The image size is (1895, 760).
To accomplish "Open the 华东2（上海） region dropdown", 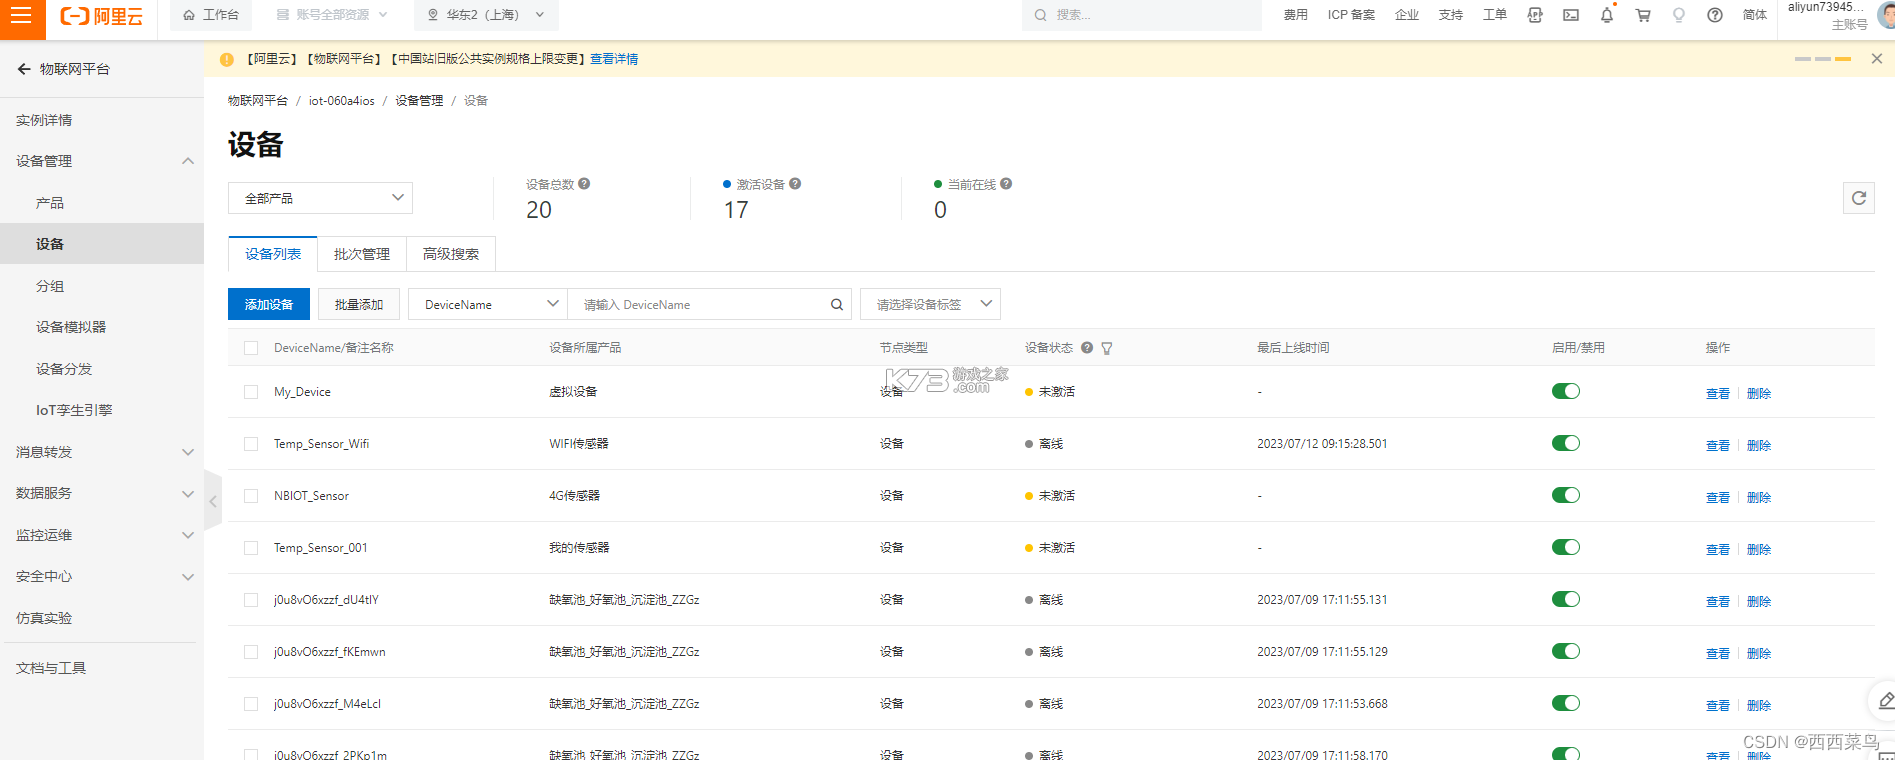I will (x=486, y=15).
